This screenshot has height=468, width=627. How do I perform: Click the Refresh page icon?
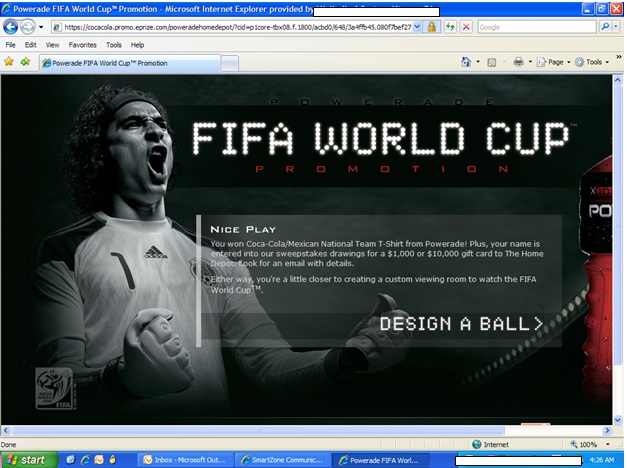coord(450,27)
